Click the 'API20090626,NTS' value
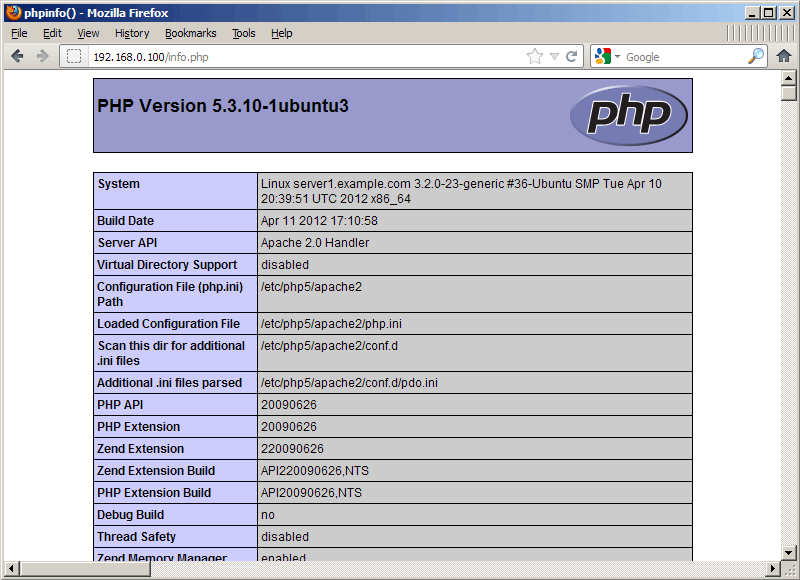 coord(311,493)
